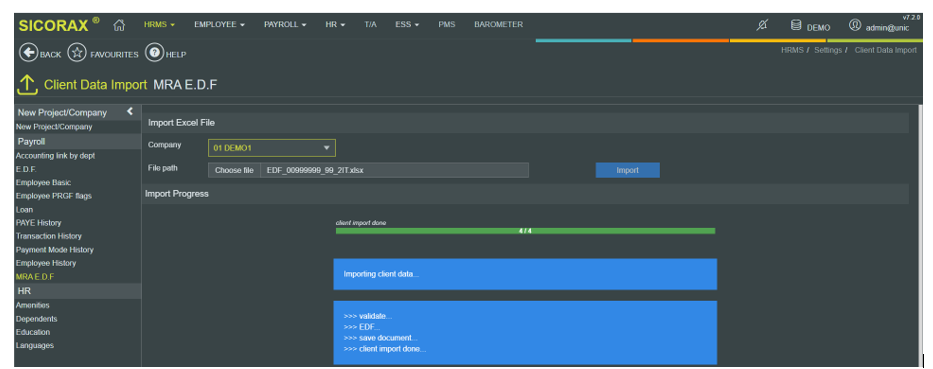Open the HR dropdown menu

click(335, 25)
